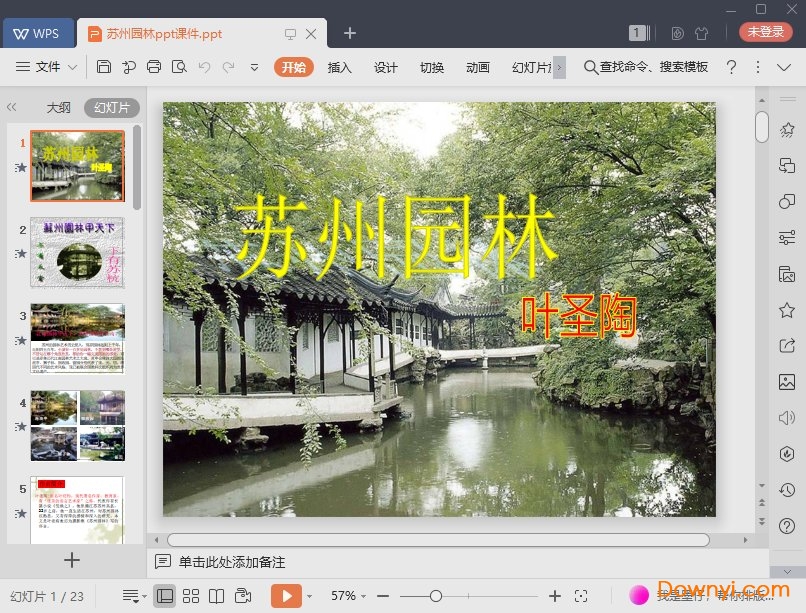
Task: Select the slide 3 thumbnail
Action: [78, 338]
